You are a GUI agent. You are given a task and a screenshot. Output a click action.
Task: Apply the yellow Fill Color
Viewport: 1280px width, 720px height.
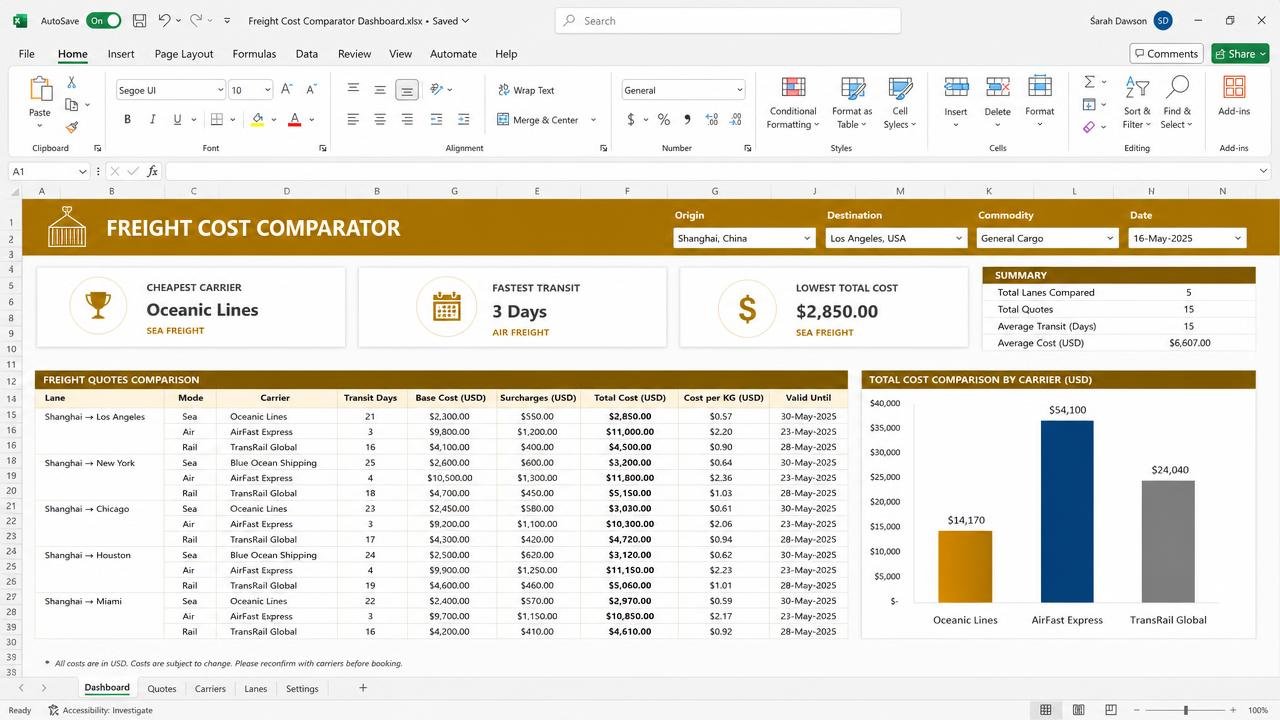[257, 119]
